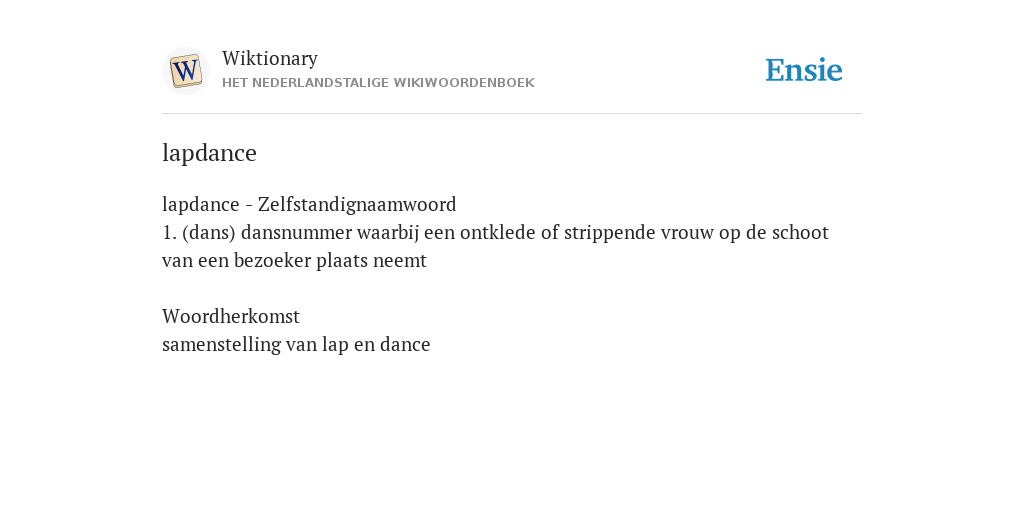Select the subtitle 'Het Nederlandstalige Wikiwoordenboek'
The width and height of the screenshot is (1024, 512).
(378, 83)
